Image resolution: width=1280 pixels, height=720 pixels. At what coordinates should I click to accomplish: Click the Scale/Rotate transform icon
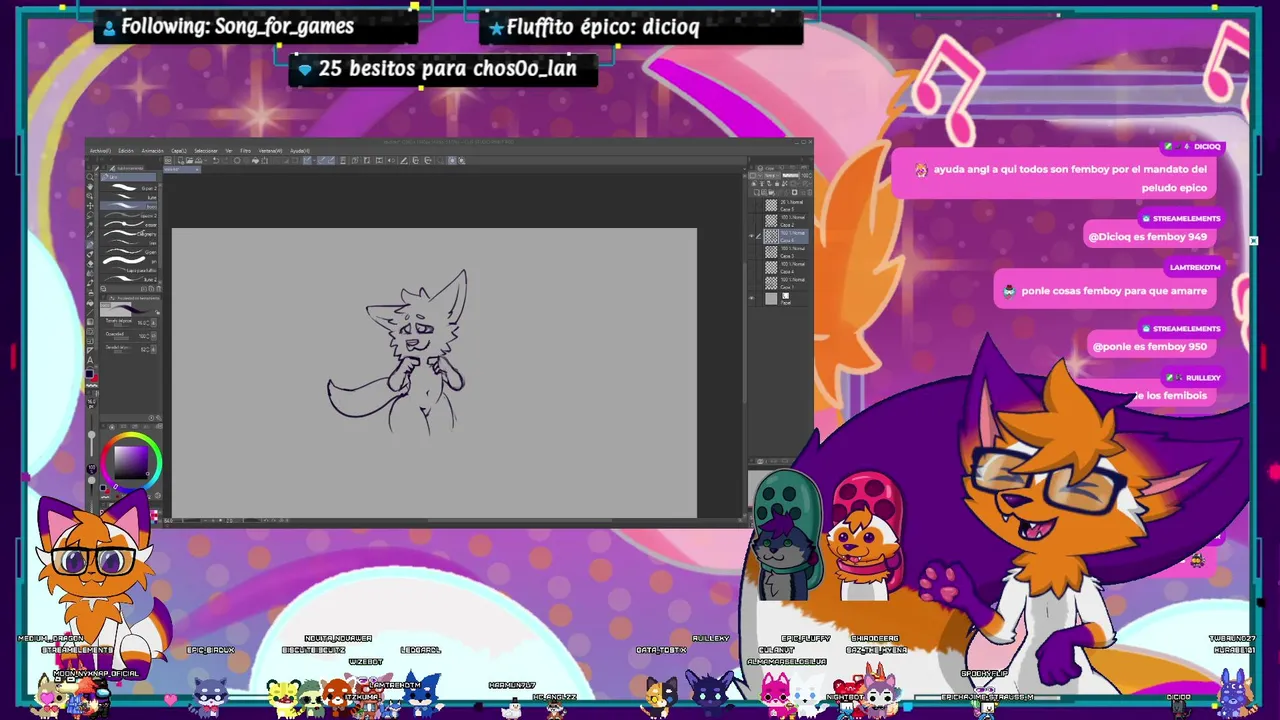pyautogui.click(x=264, y=161)
